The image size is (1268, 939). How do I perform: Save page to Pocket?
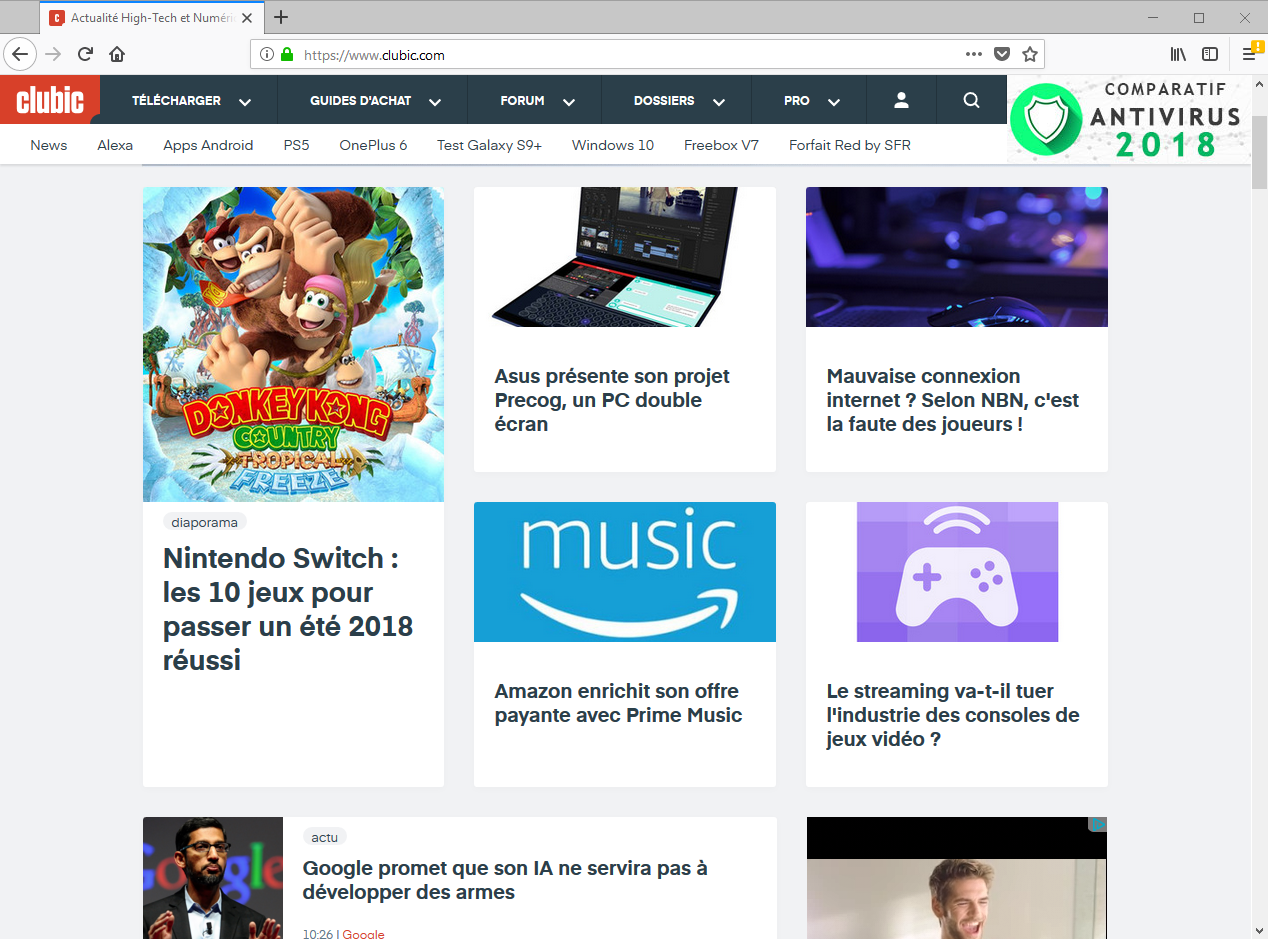coord(1002,54)
